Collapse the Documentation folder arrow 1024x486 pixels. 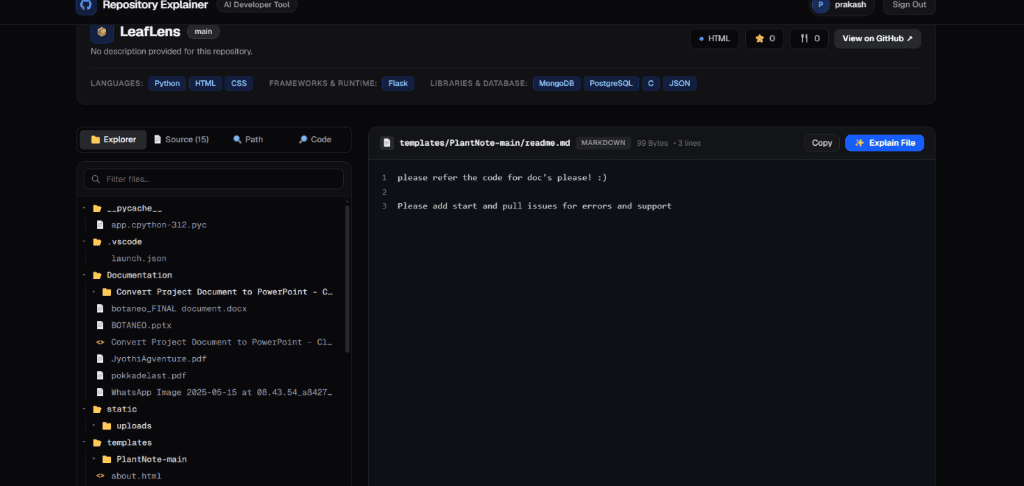[84, 275]
